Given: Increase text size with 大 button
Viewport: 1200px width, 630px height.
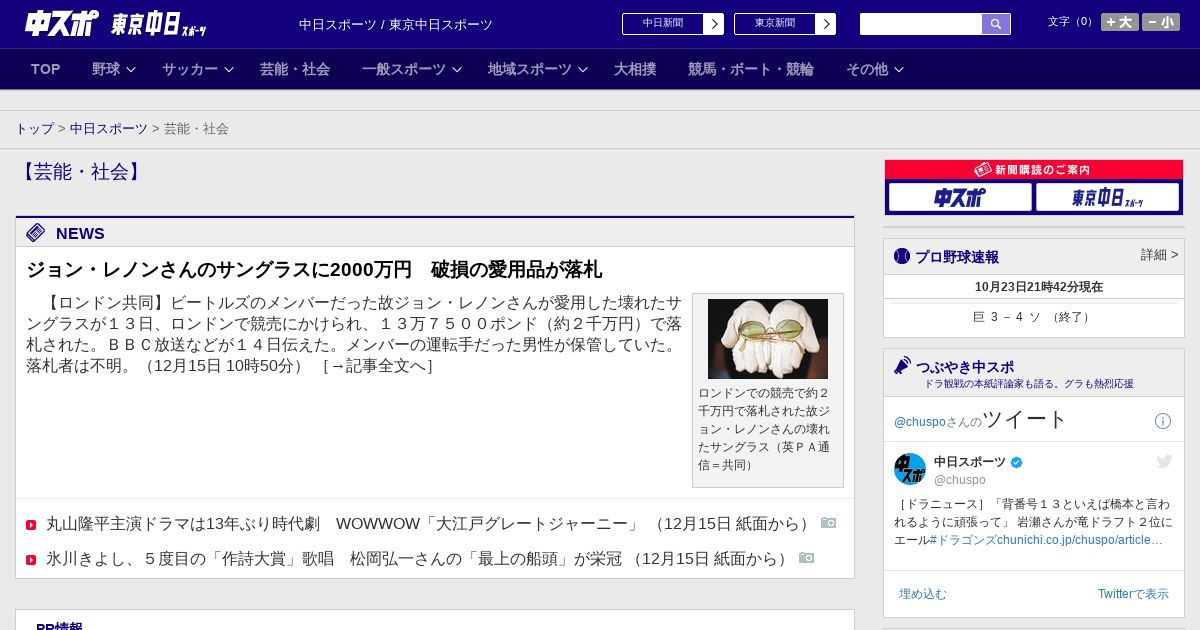Looking at the screenshot, I should tap(1120, 22).
